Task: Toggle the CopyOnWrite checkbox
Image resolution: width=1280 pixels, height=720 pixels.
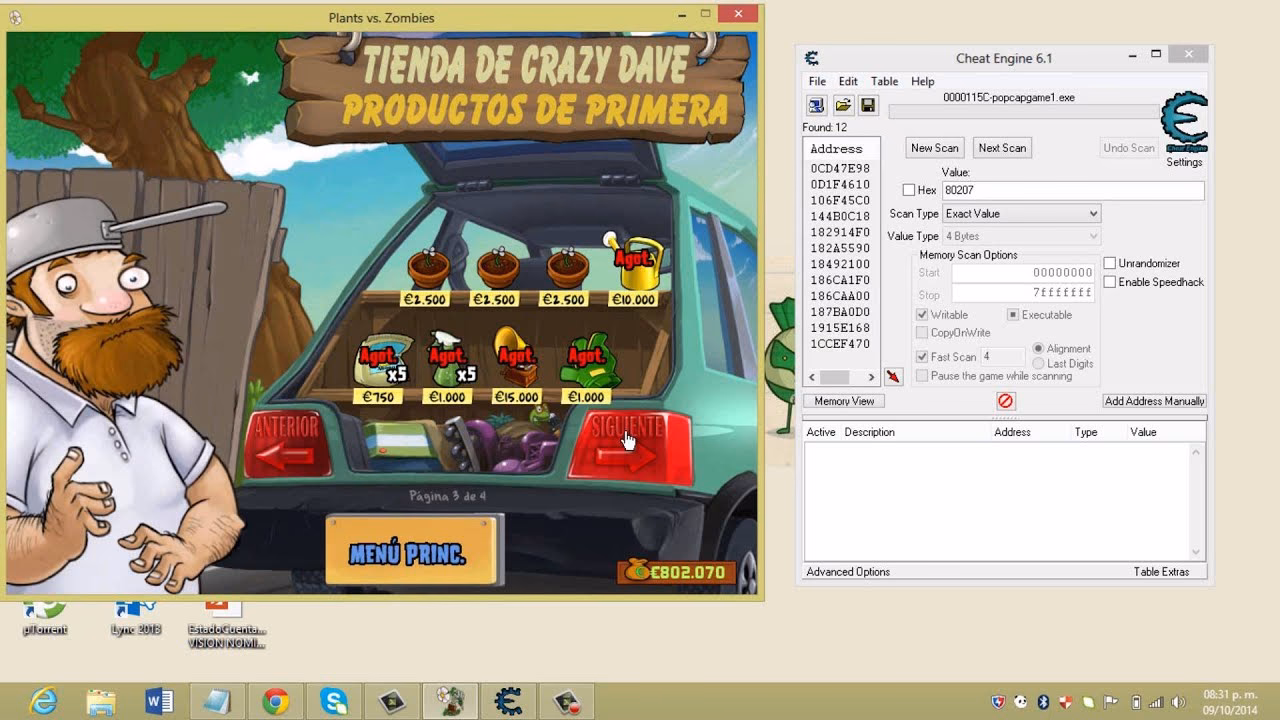Action: click(922, 333)
